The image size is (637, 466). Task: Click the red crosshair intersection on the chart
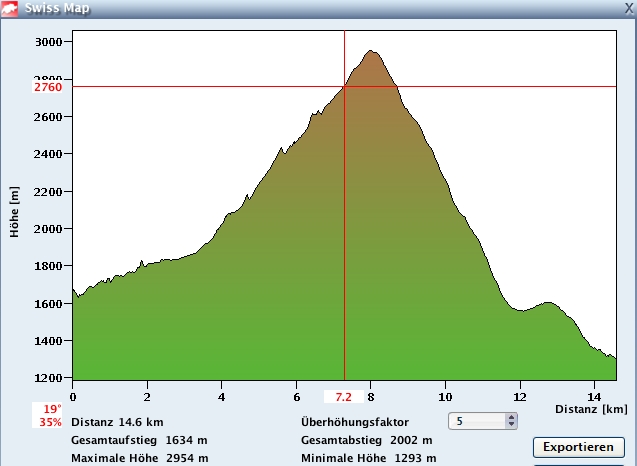344,87
